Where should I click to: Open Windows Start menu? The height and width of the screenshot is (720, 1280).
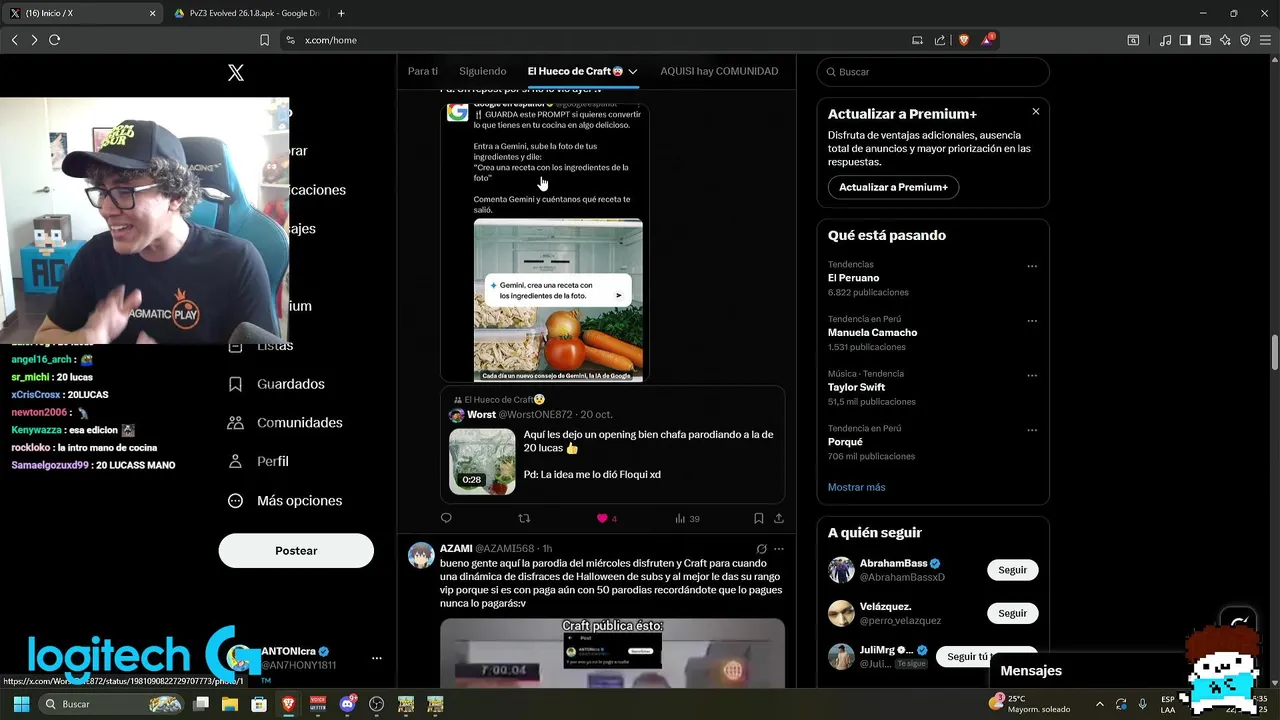21,704
